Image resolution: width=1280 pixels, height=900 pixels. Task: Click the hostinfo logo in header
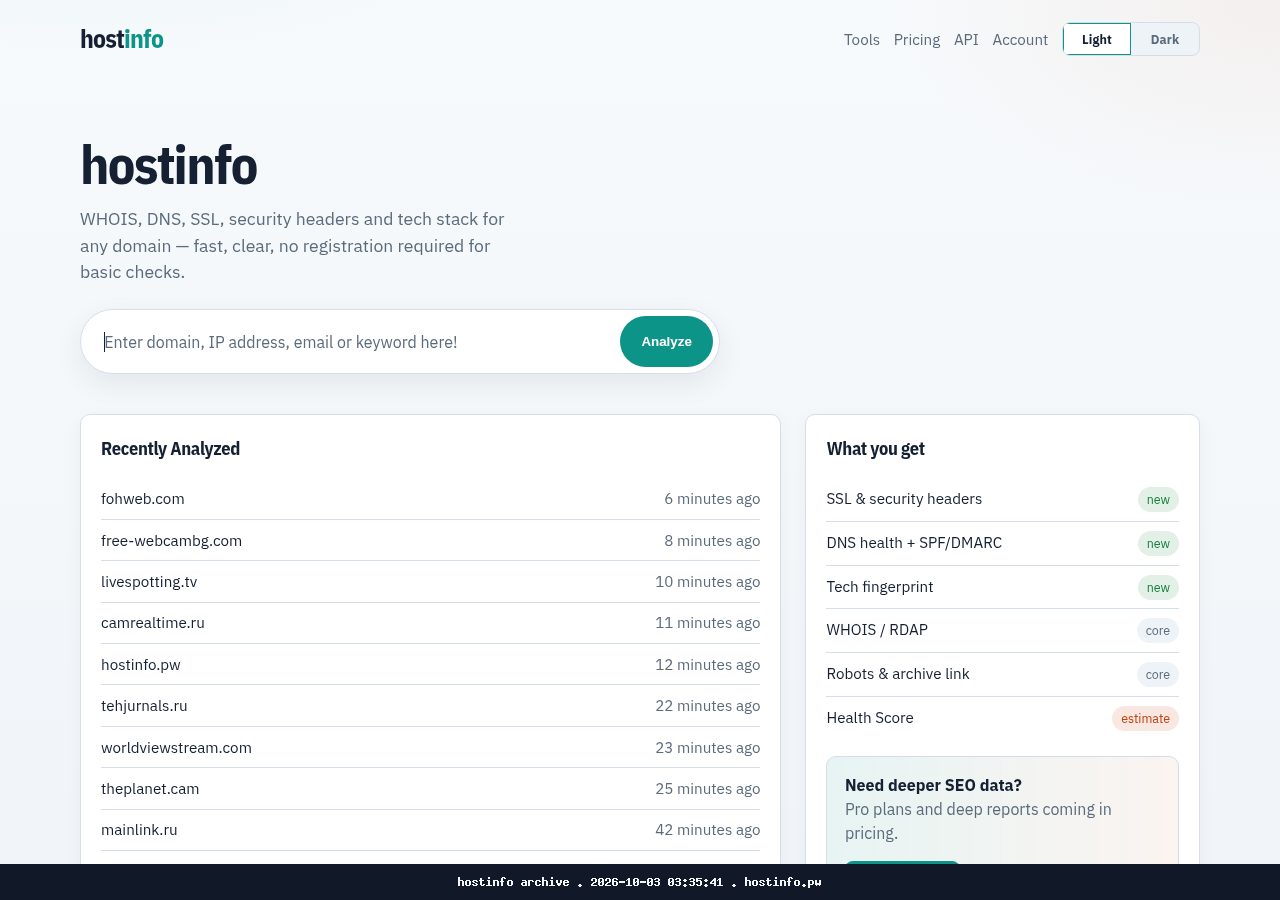coord(122,39)
